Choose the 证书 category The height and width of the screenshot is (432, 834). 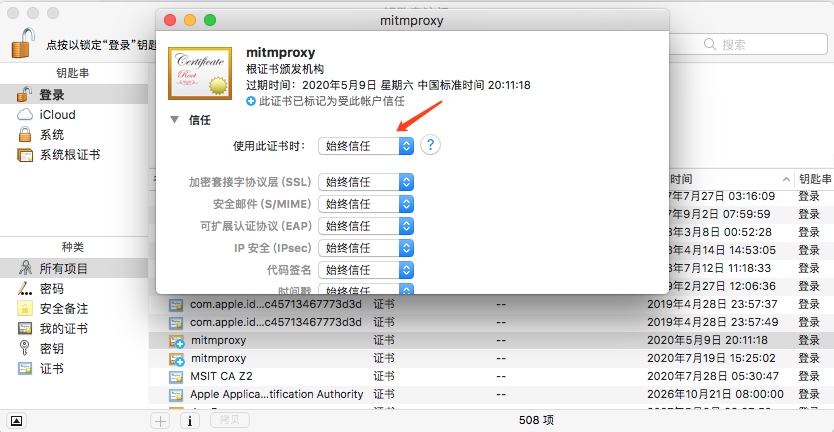pos(74,368)
